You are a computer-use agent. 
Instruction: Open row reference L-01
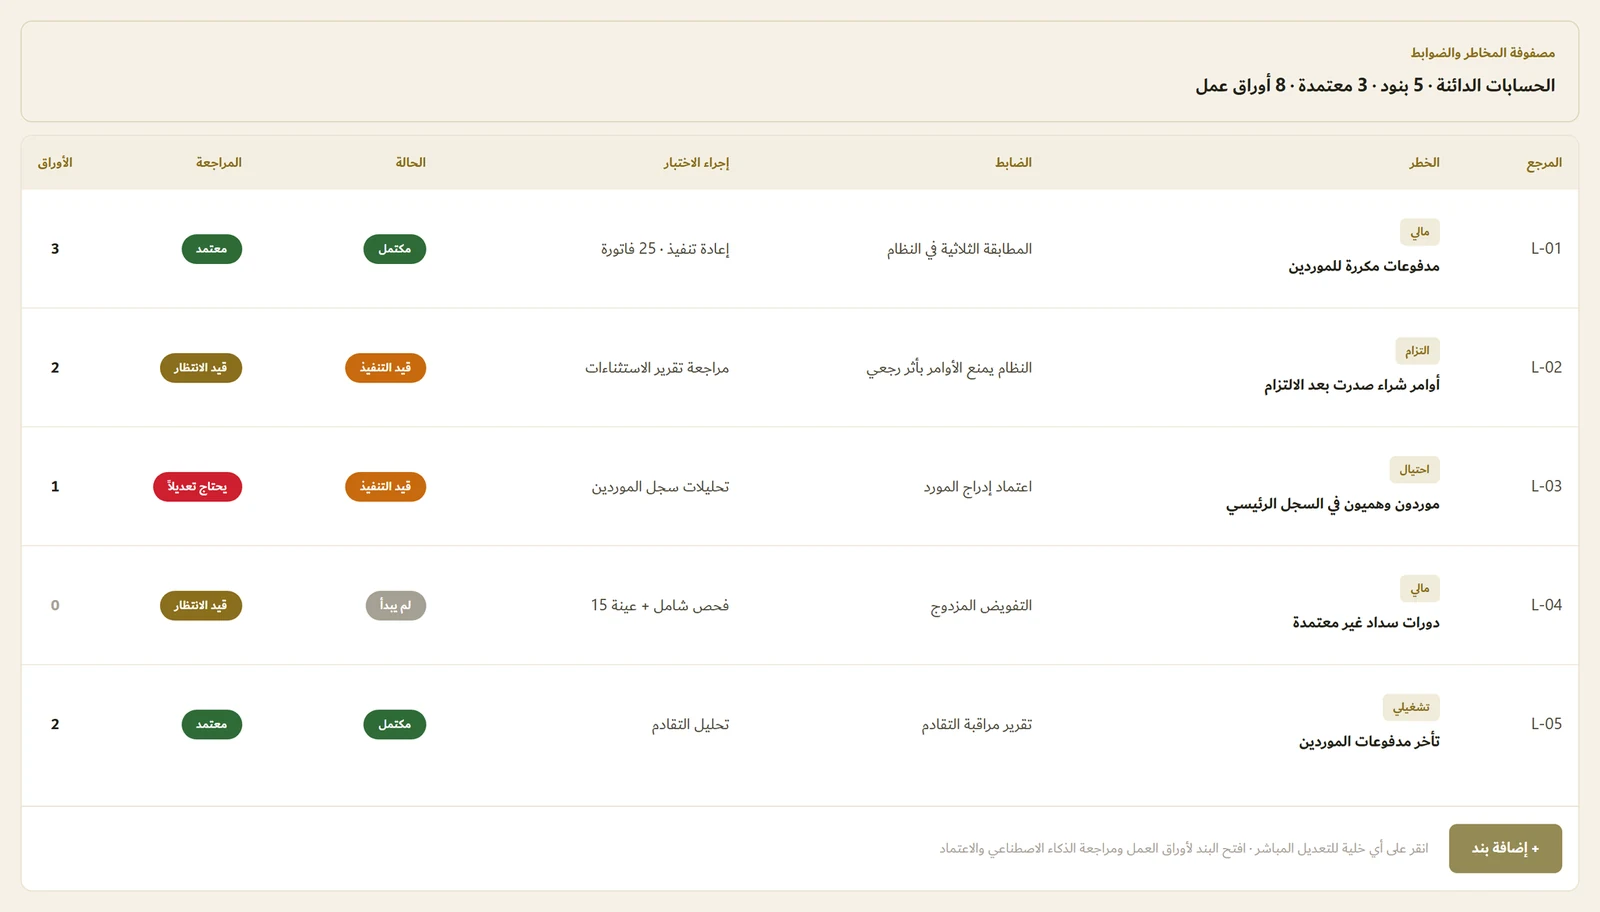pyautogui.click(x=1546, y=248)
